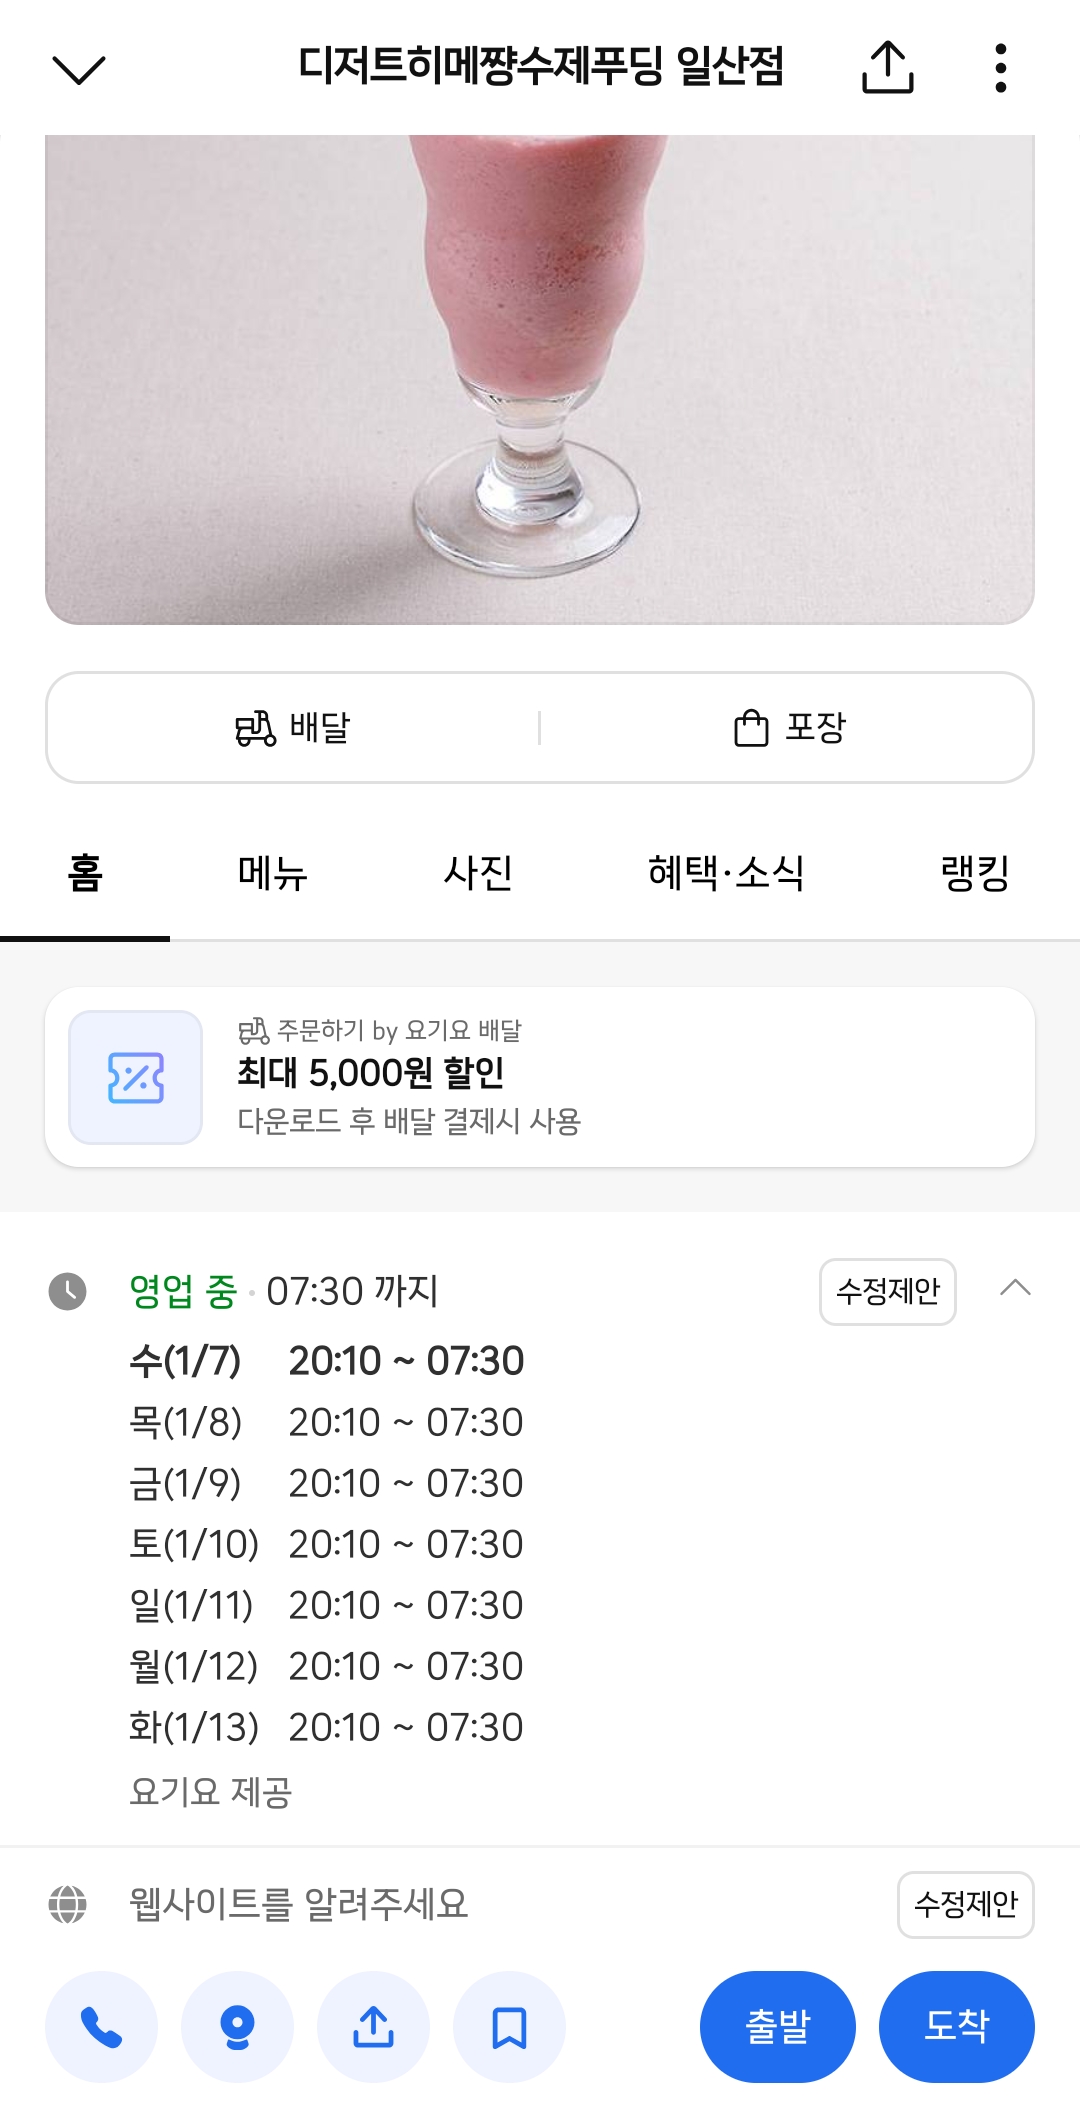
Task: Tap the street view location icon
Action: click(x=237, y=2027)
